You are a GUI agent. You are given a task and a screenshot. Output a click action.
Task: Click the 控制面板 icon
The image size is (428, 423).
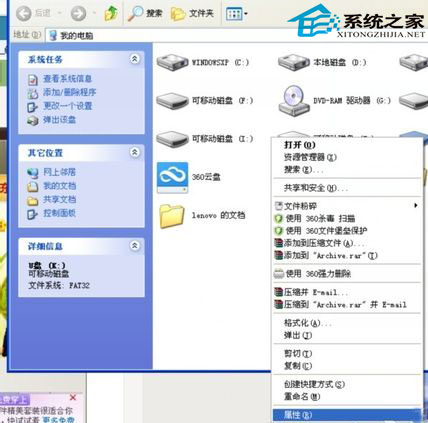coord(33,214)
